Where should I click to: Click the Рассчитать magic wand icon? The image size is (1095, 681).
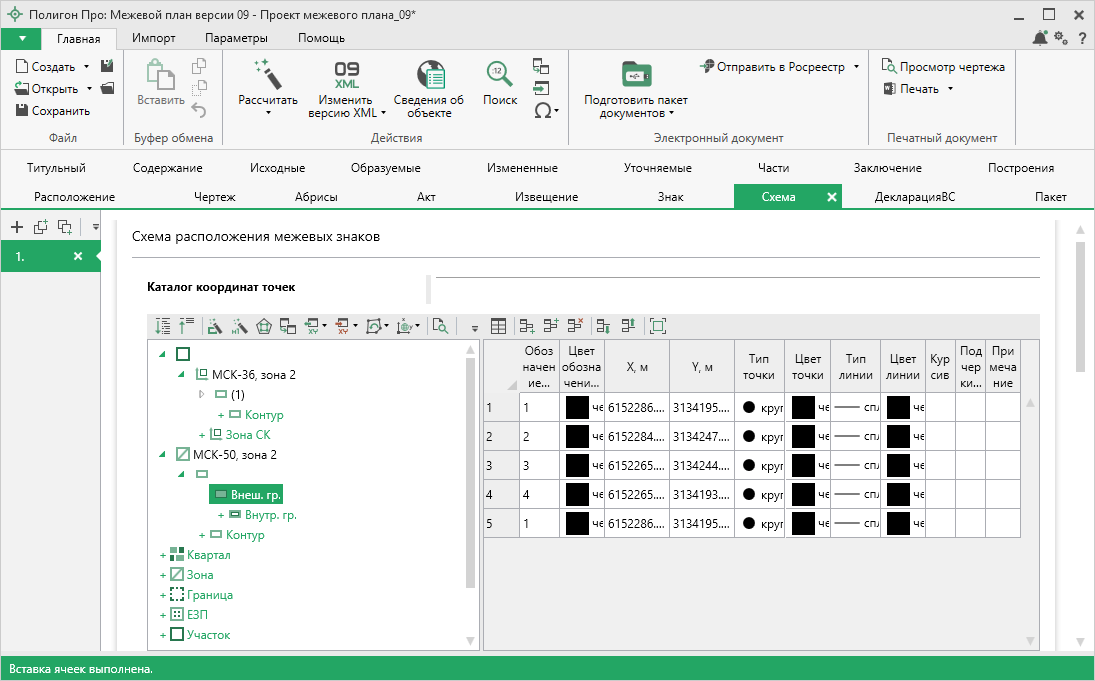(x=268, y=74)
